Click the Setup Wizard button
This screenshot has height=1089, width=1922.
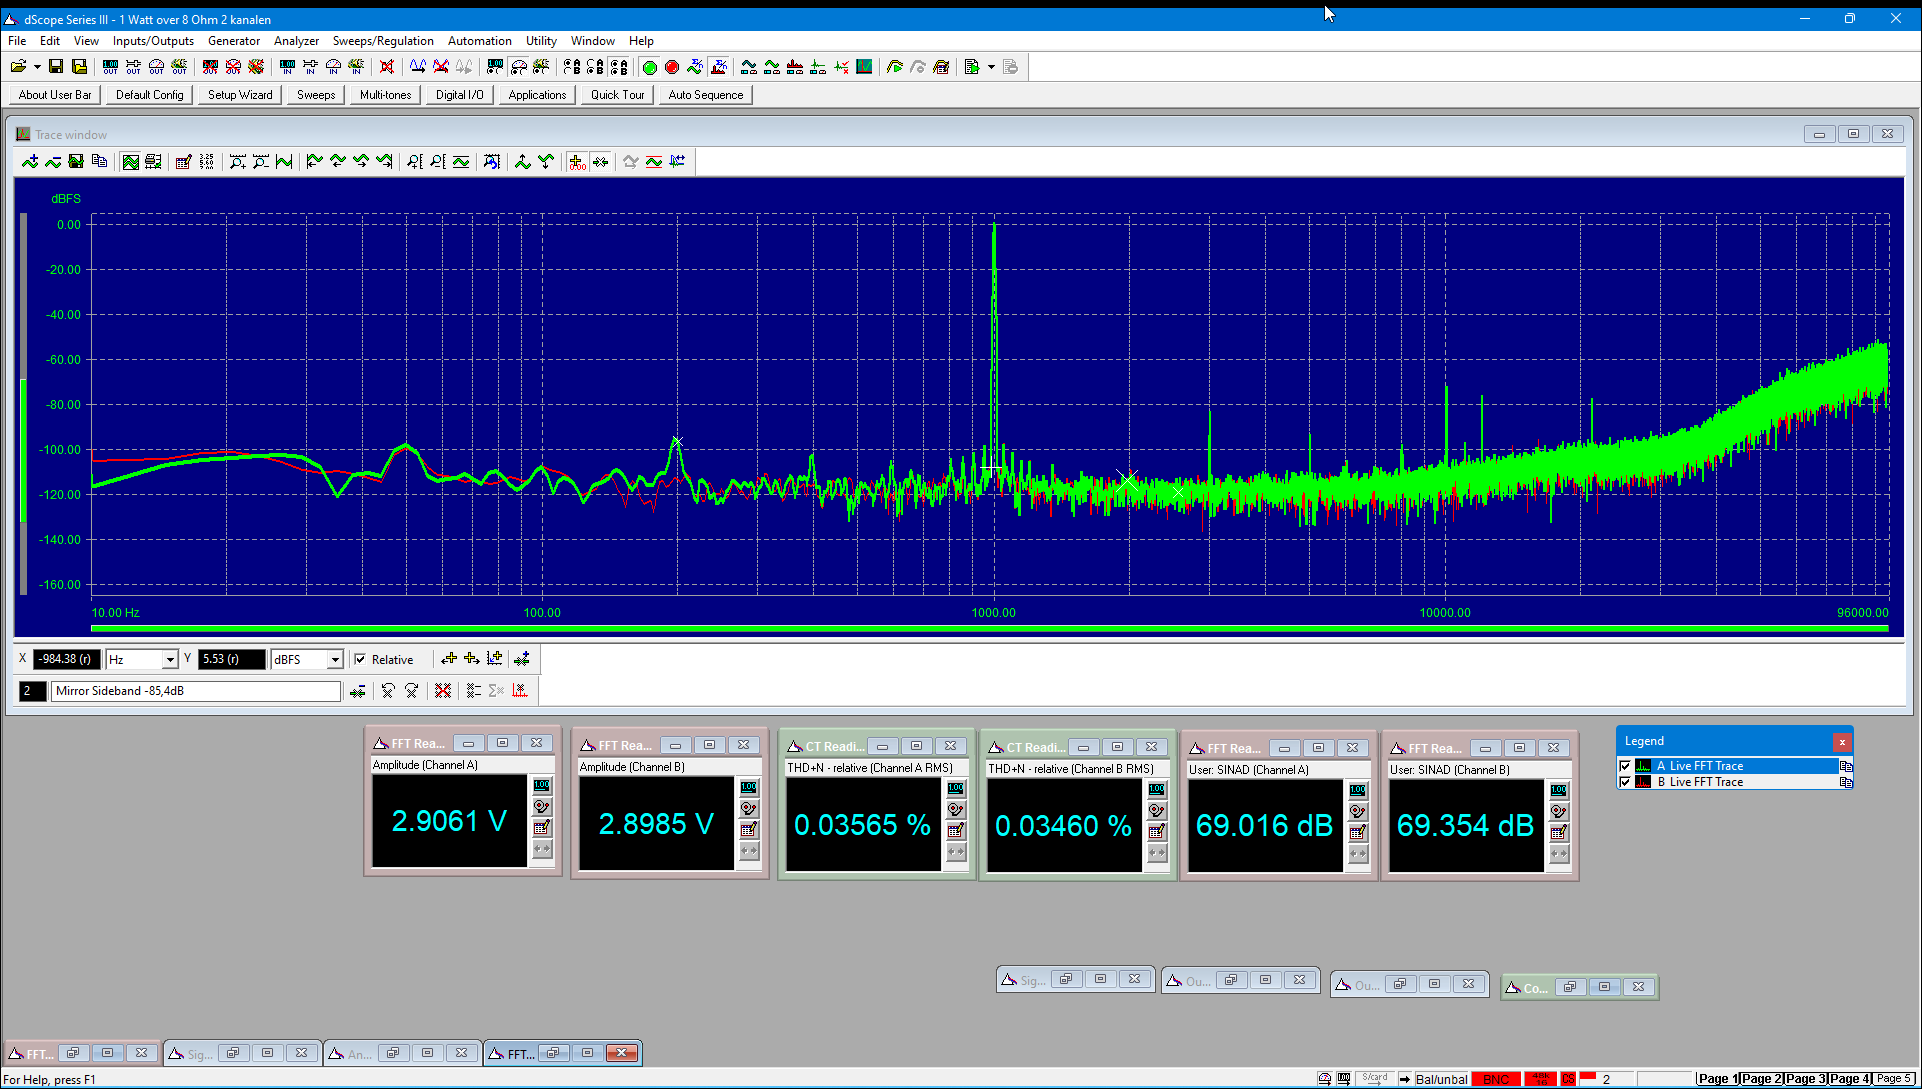click(240, 95)
